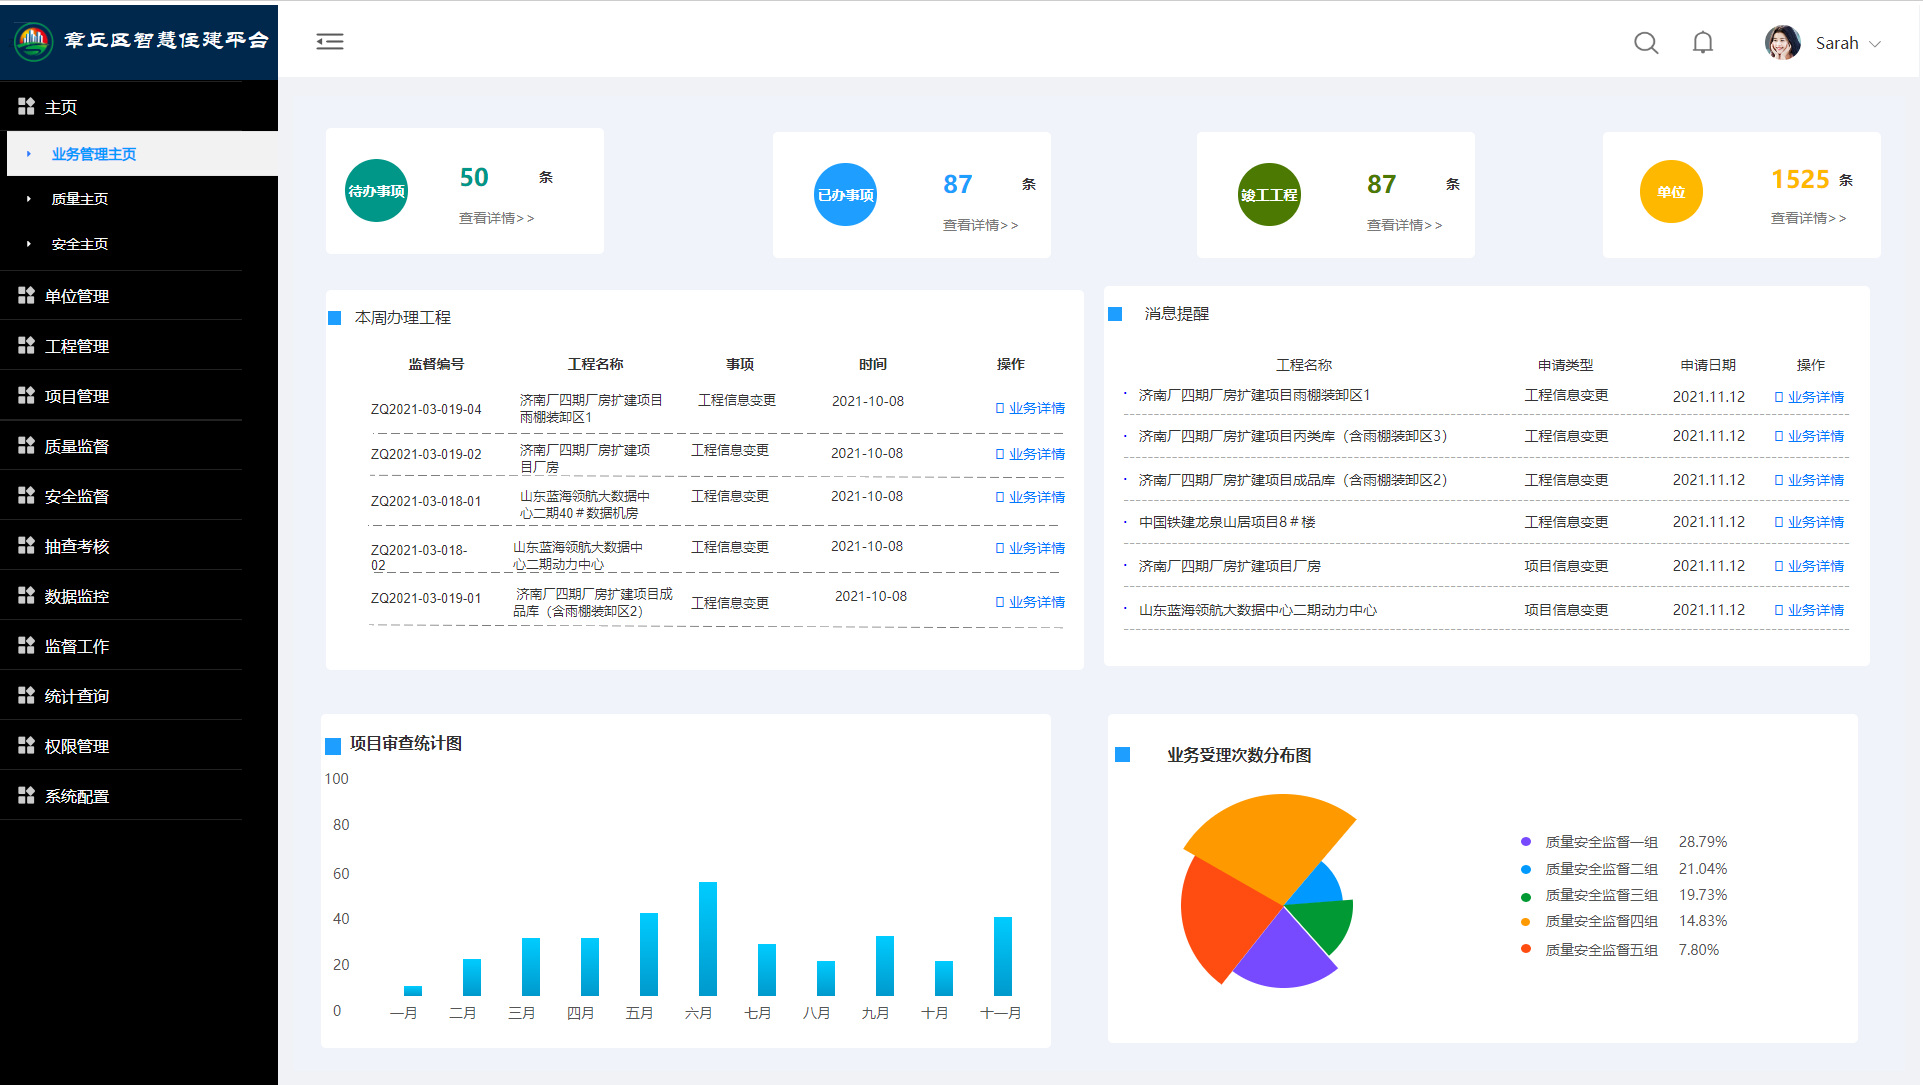Open 查看详情 in the 已办事项 card
The width and height of the screenshot is (1923, 1085).
pos(981,225)
